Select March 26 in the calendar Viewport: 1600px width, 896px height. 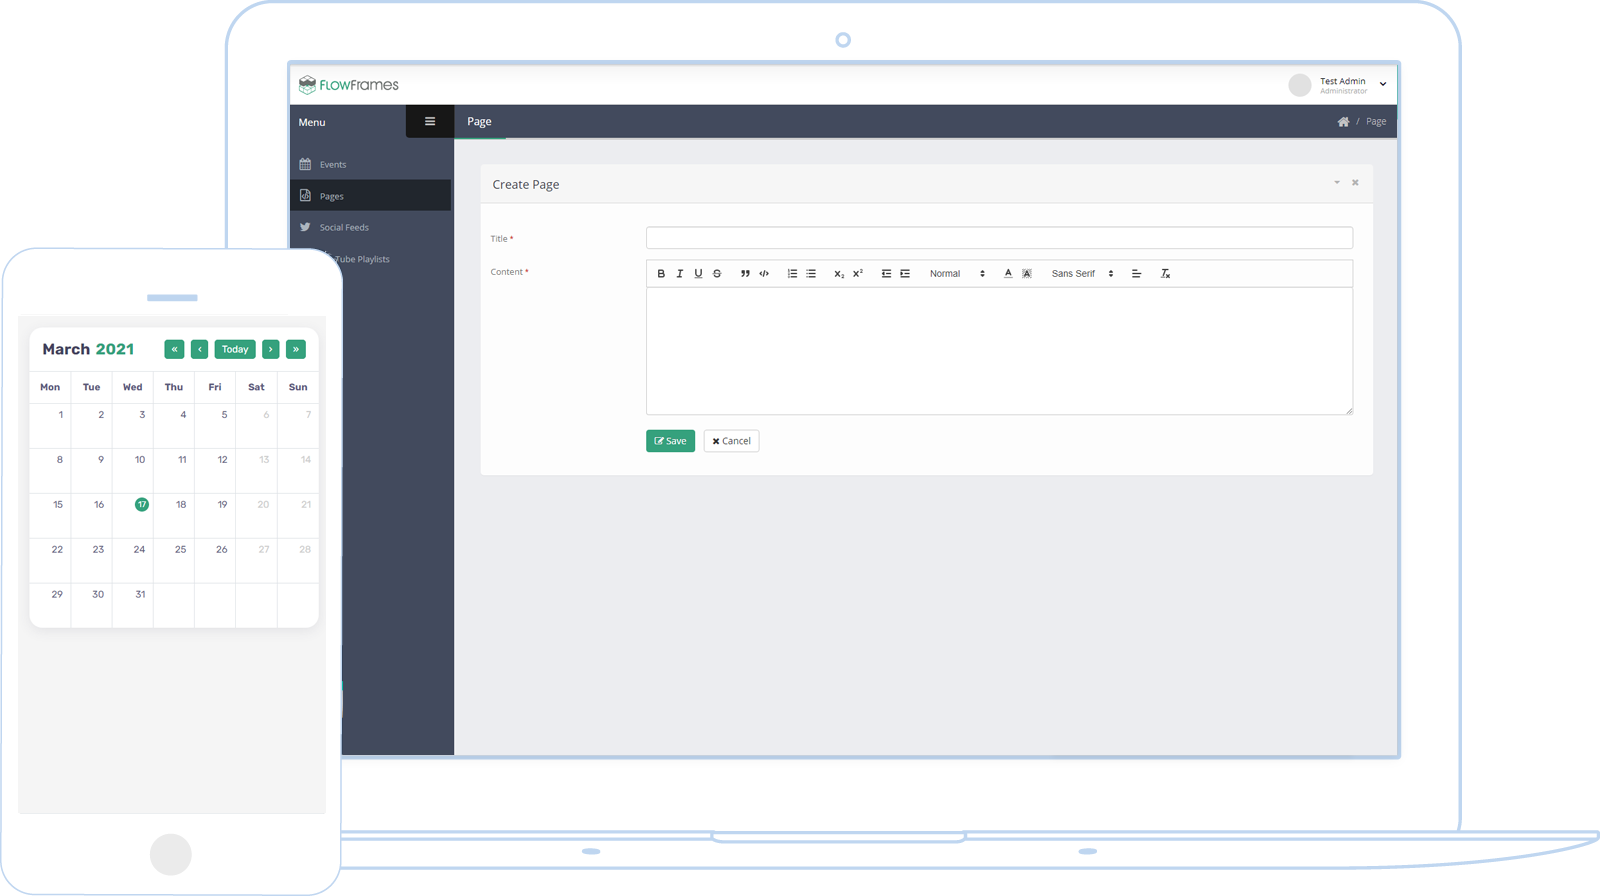tap(222, 549)
